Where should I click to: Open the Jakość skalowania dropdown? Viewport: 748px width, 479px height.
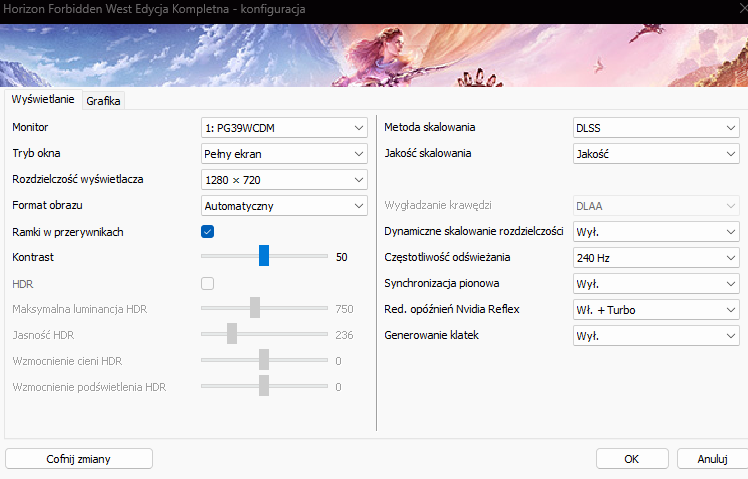pos(656,154)
